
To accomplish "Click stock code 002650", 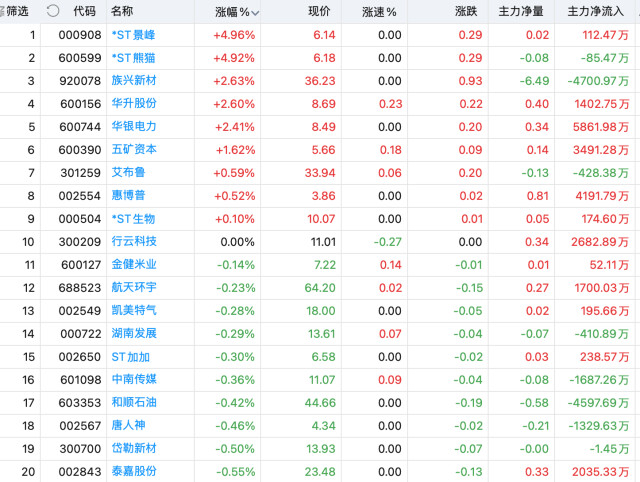I will coord(77,356).
